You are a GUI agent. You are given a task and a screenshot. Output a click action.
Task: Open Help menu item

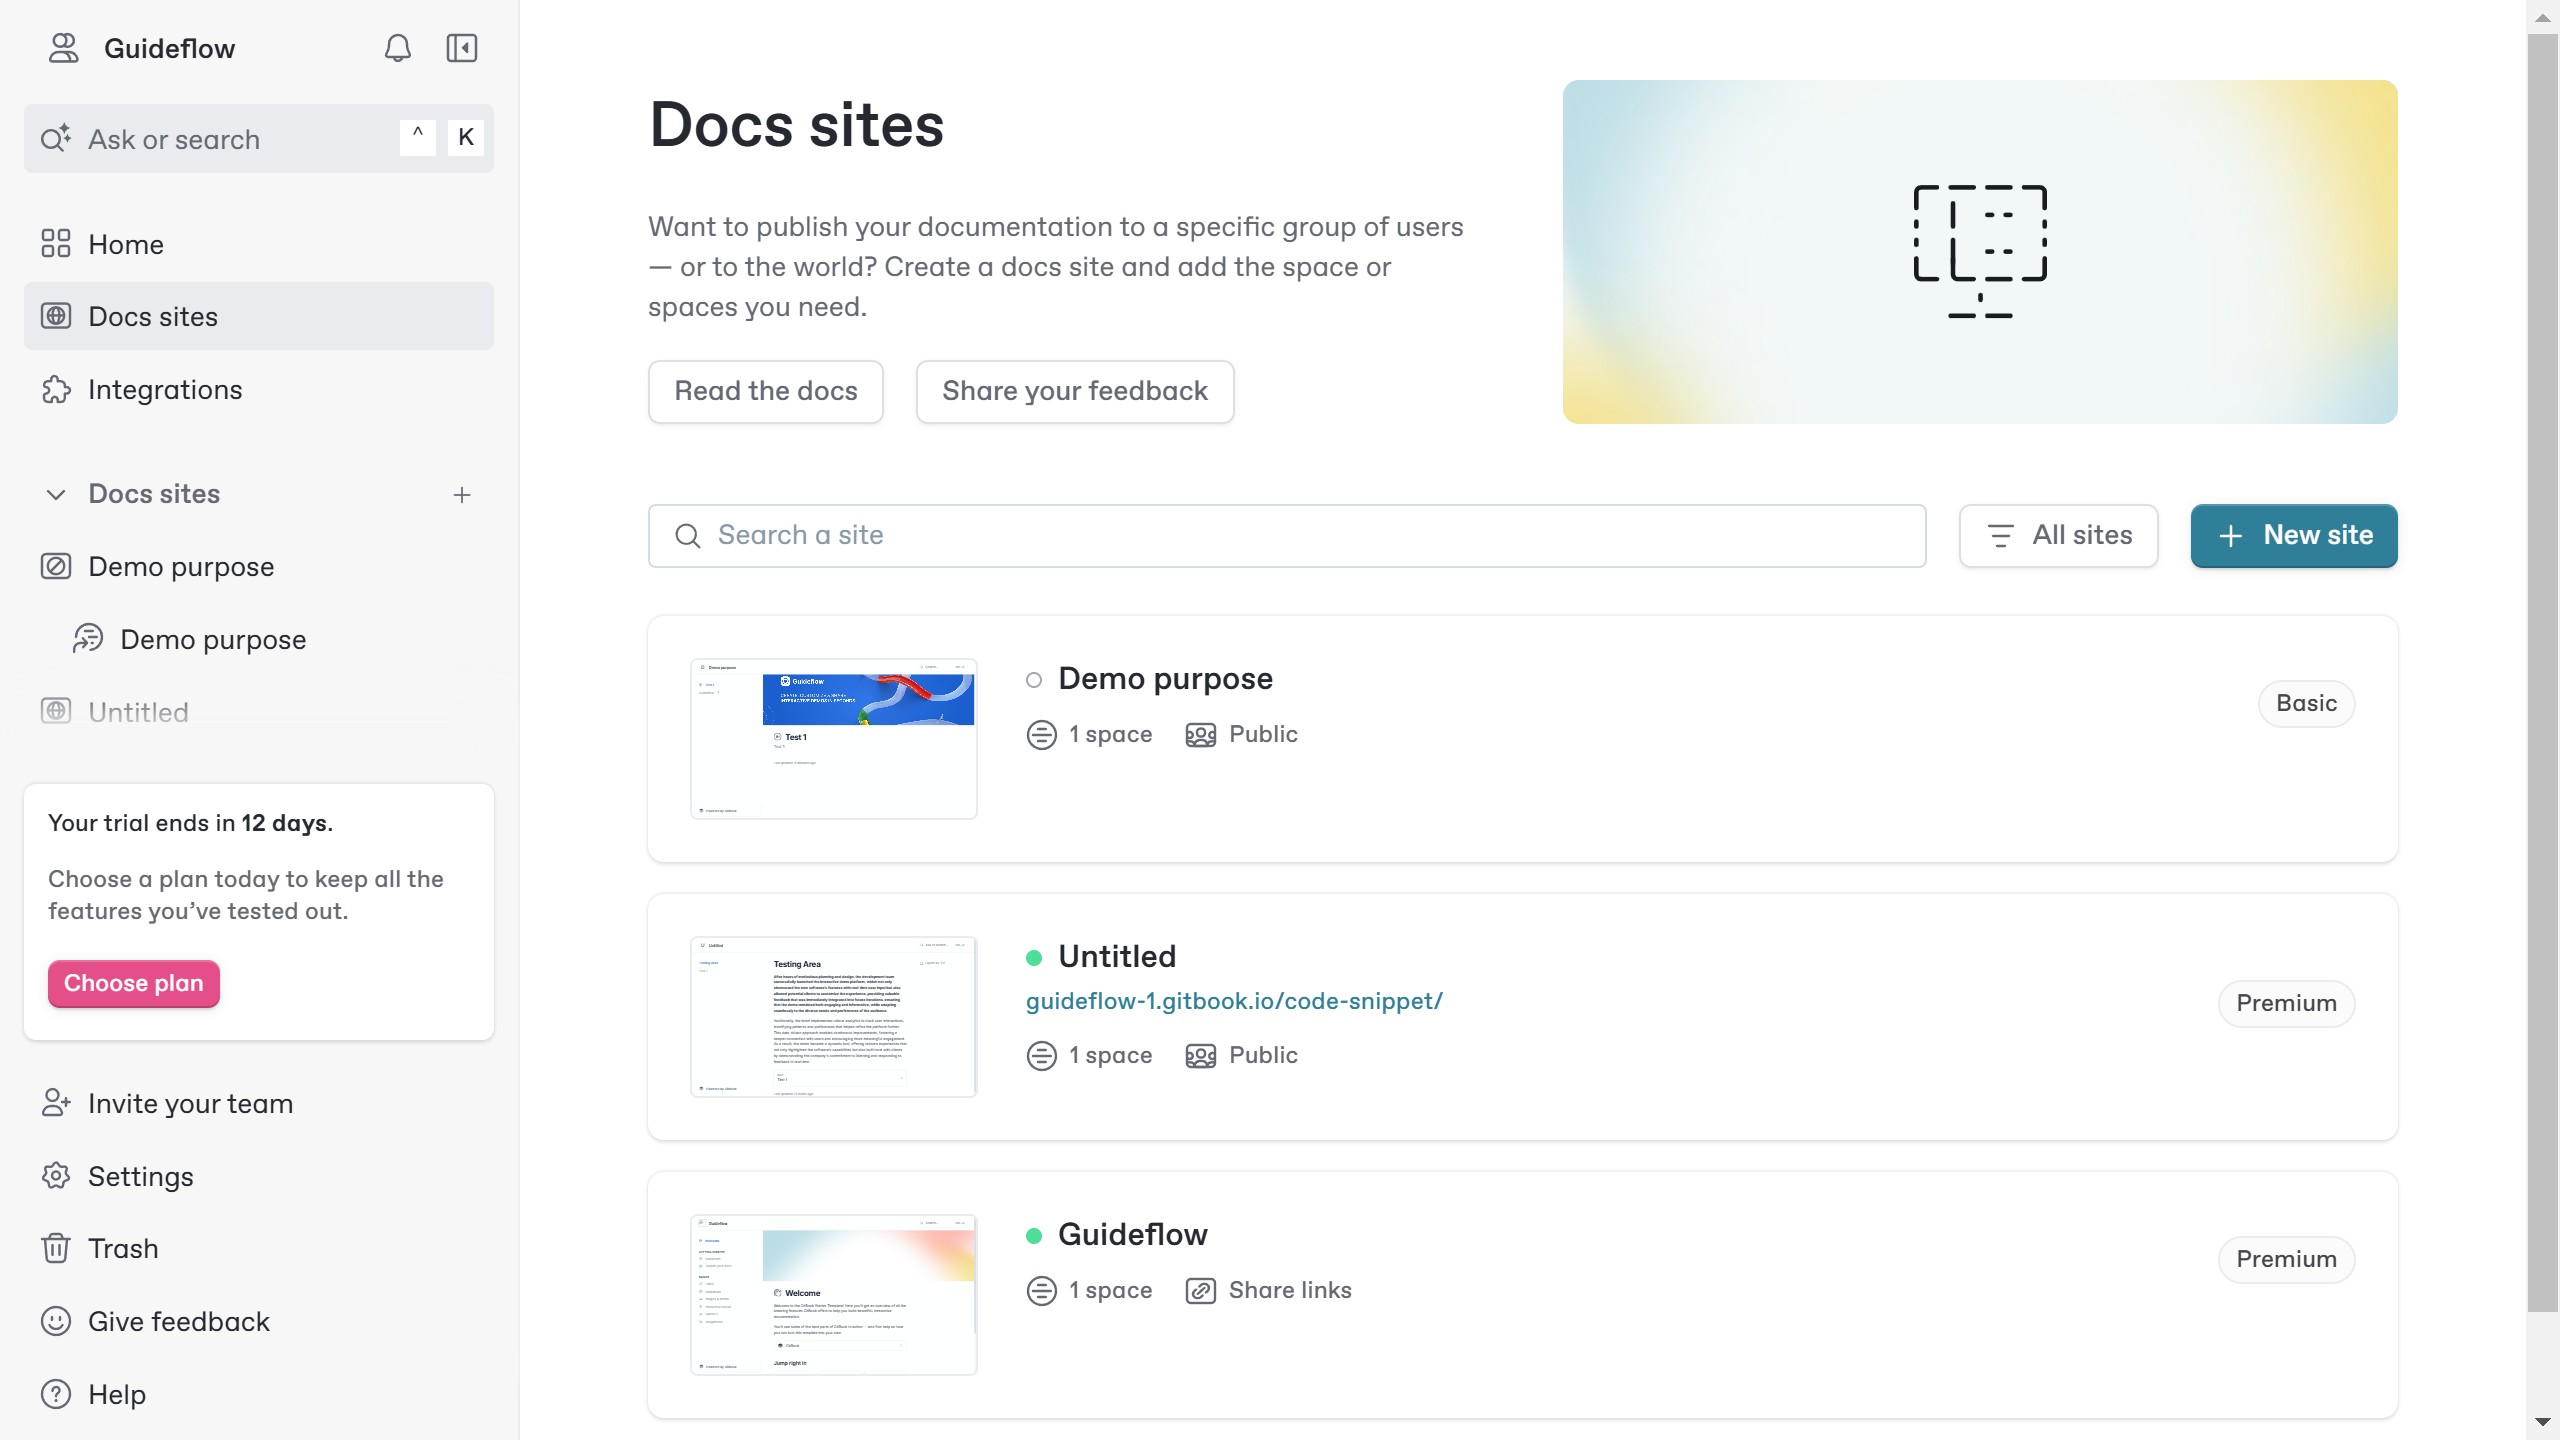[x=258, y=1394]
